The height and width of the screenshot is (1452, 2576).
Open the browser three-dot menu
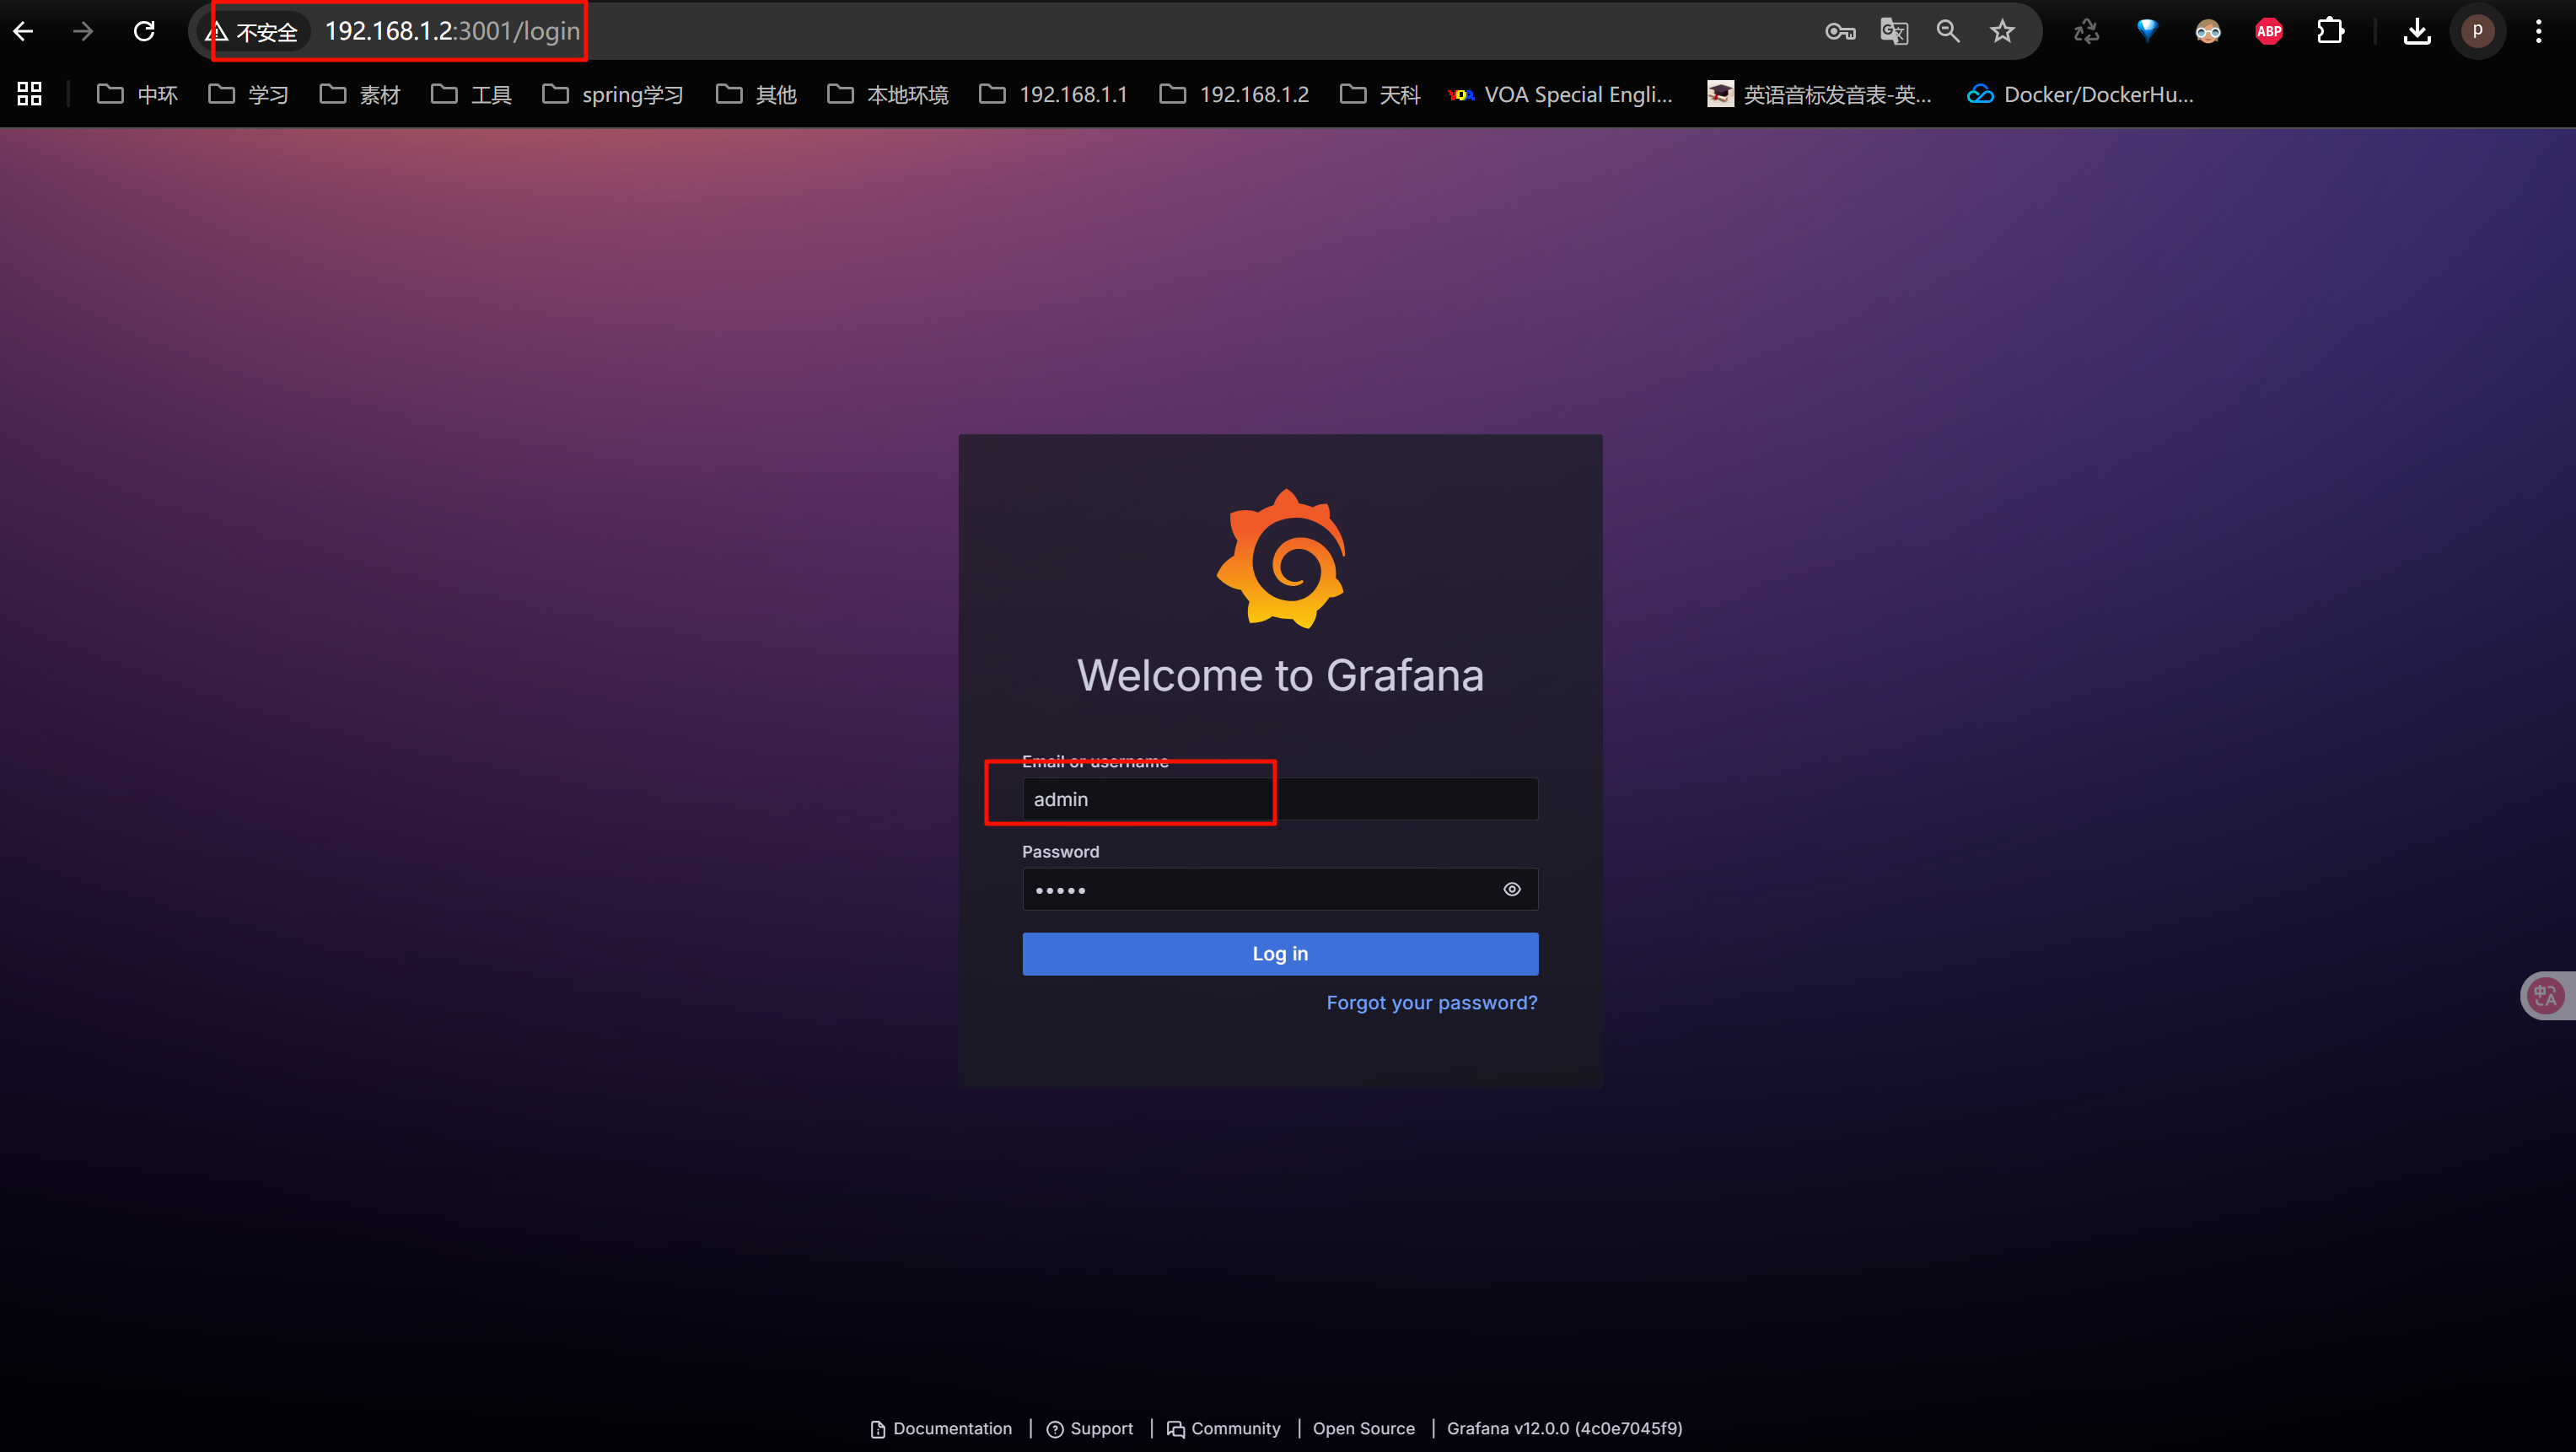tap(2538, 31)
